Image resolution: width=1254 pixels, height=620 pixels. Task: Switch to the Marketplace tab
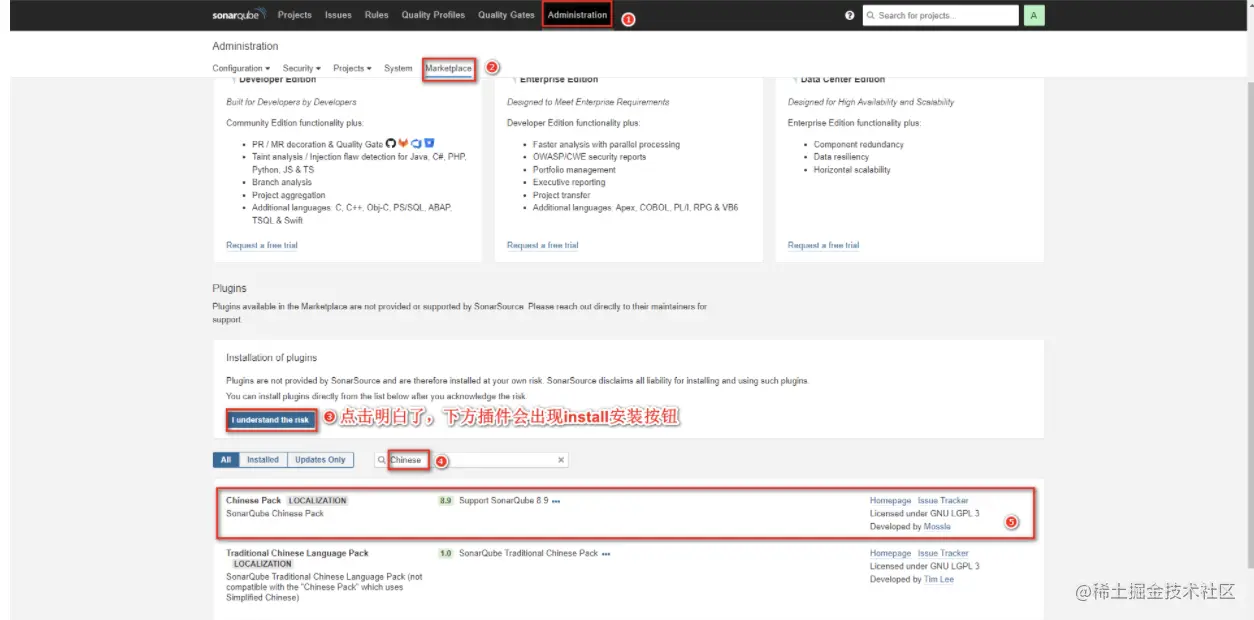coord(448,68)
